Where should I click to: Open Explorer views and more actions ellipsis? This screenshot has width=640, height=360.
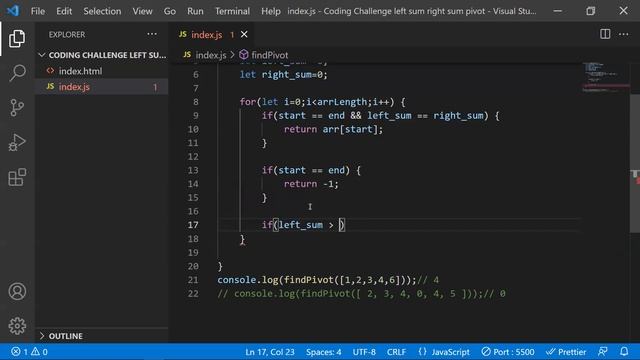152,34
